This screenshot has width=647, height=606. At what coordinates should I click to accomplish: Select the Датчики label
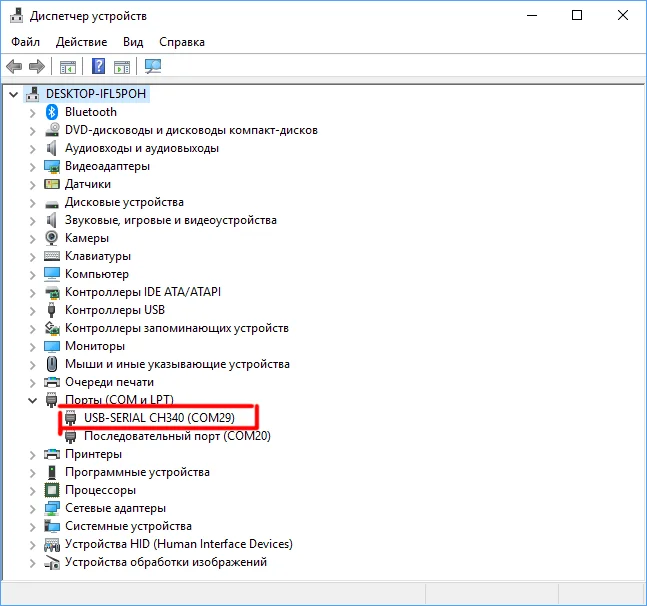pyautogui.click(x=88, y=184)
